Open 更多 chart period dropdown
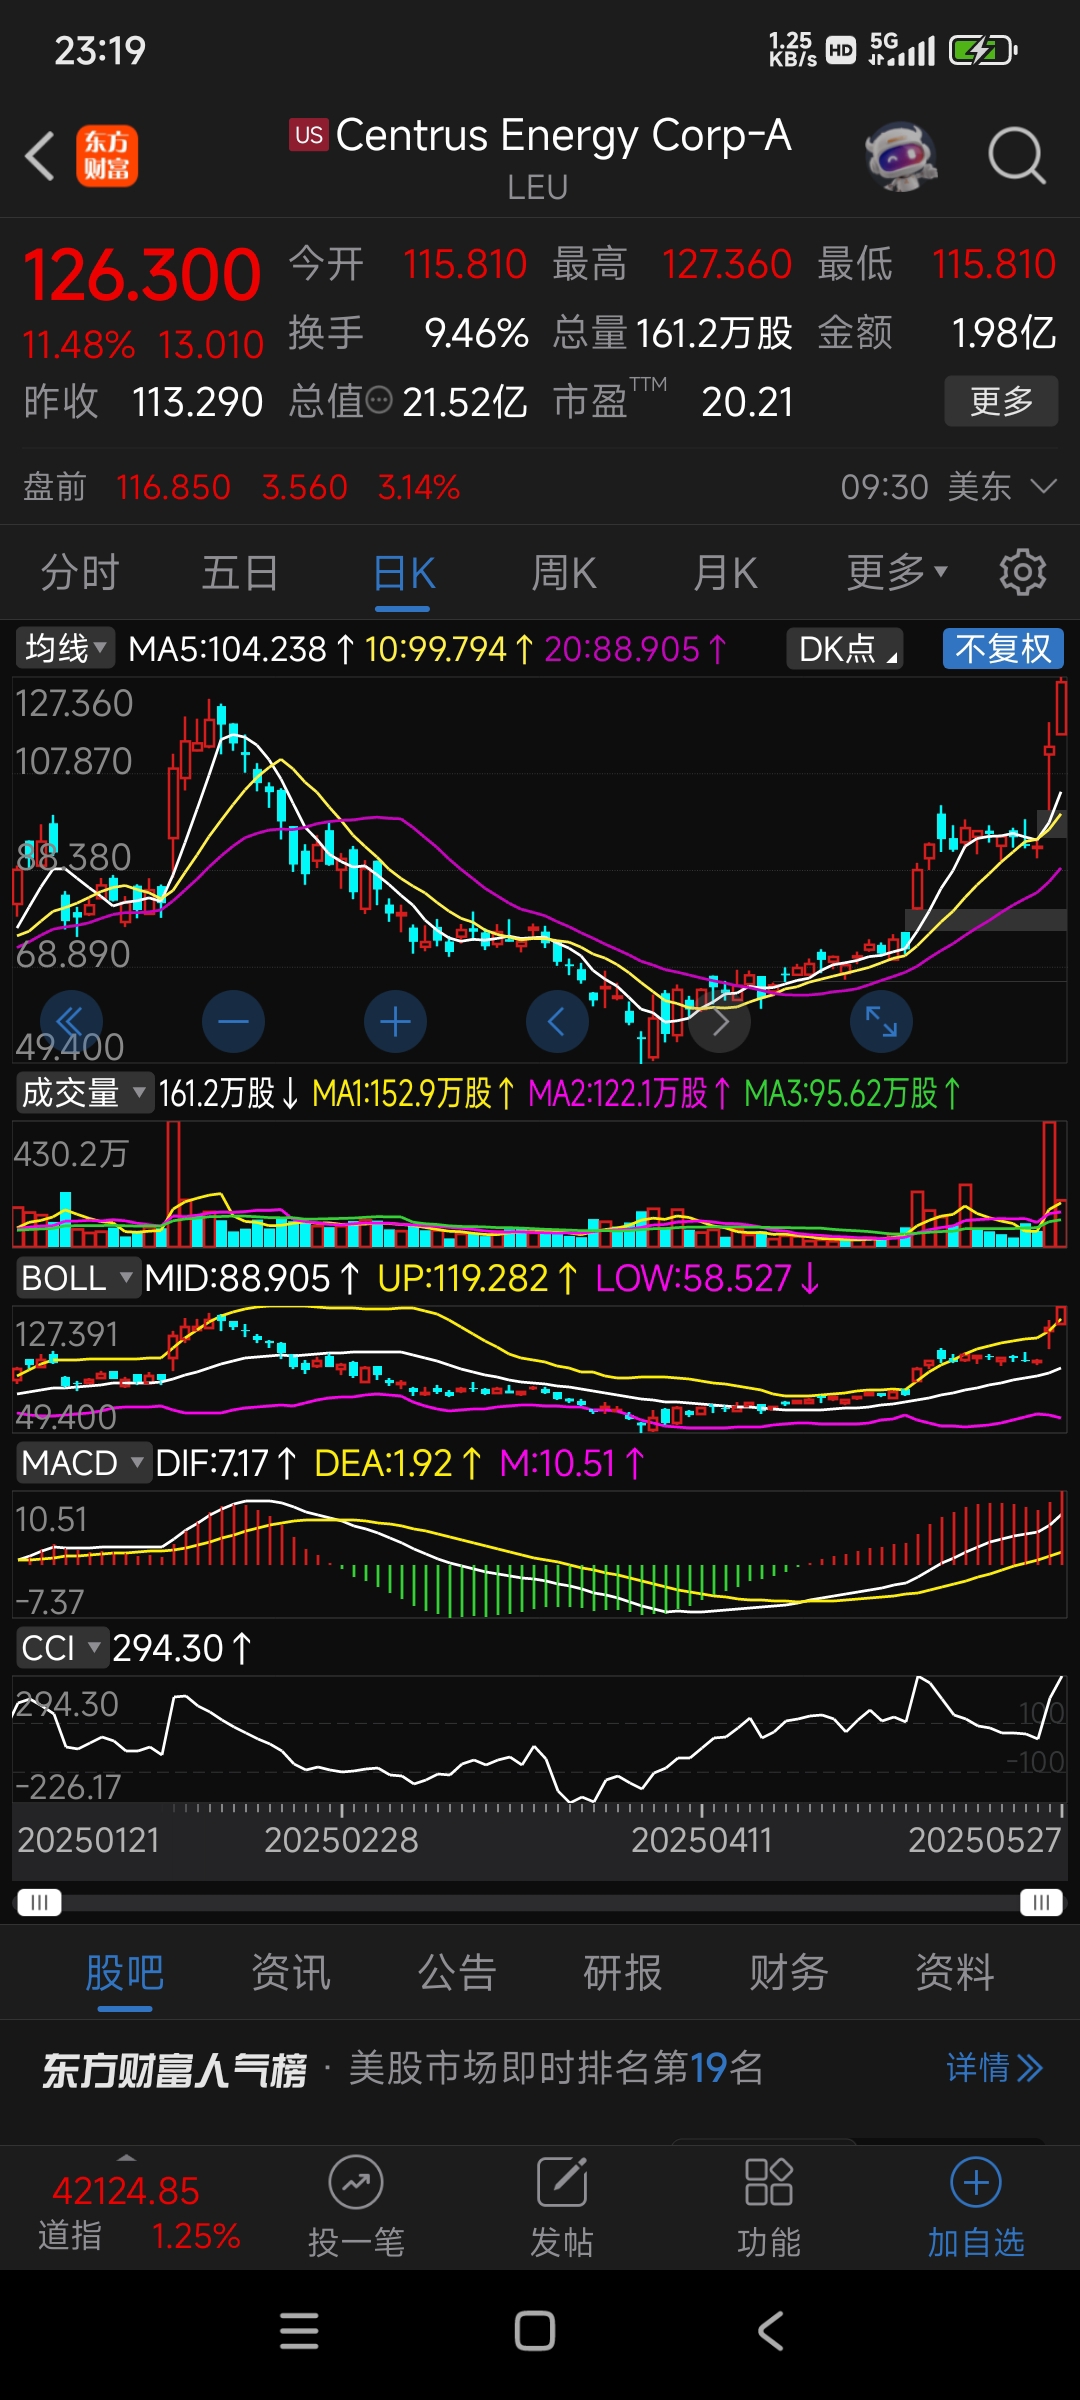This screenshot has height=2400, width=1080. (896, 573)
